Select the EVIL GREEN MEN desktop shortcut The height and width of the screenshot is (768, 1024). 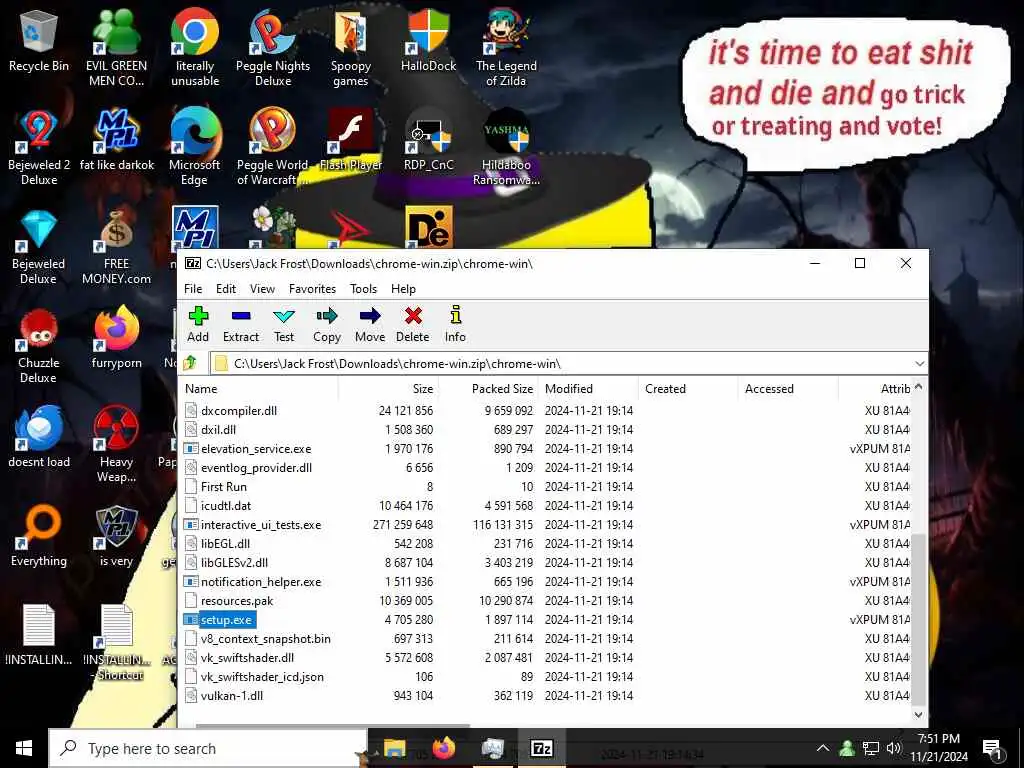(116, 48)
